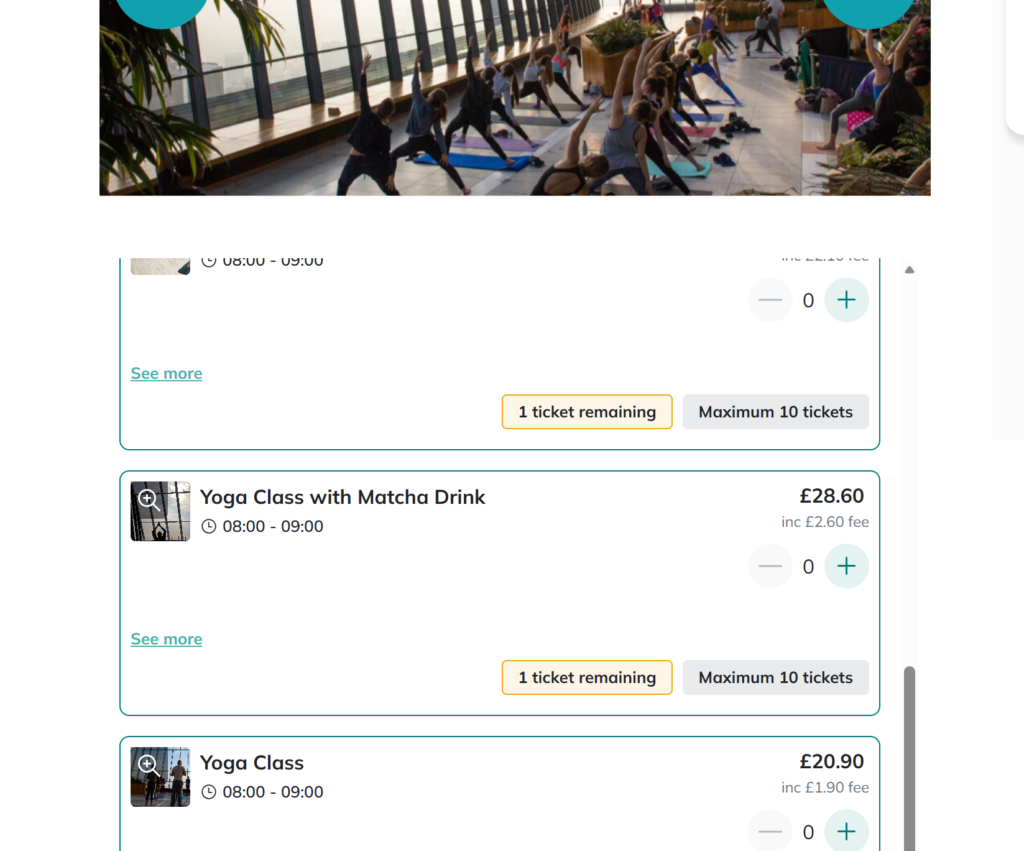Click 1 ticket remaining badge in top card

pos(587,411)
